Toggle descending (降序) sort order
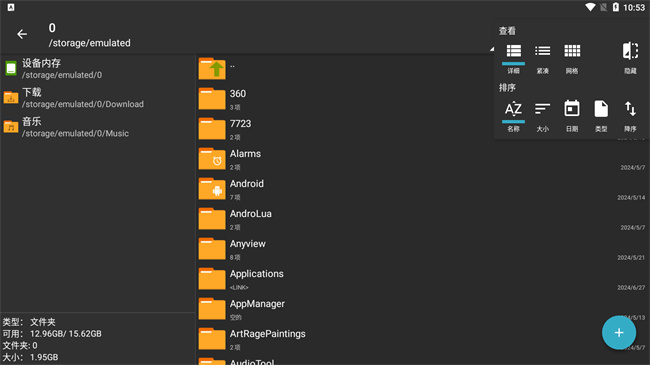 (x=630, y=116)
